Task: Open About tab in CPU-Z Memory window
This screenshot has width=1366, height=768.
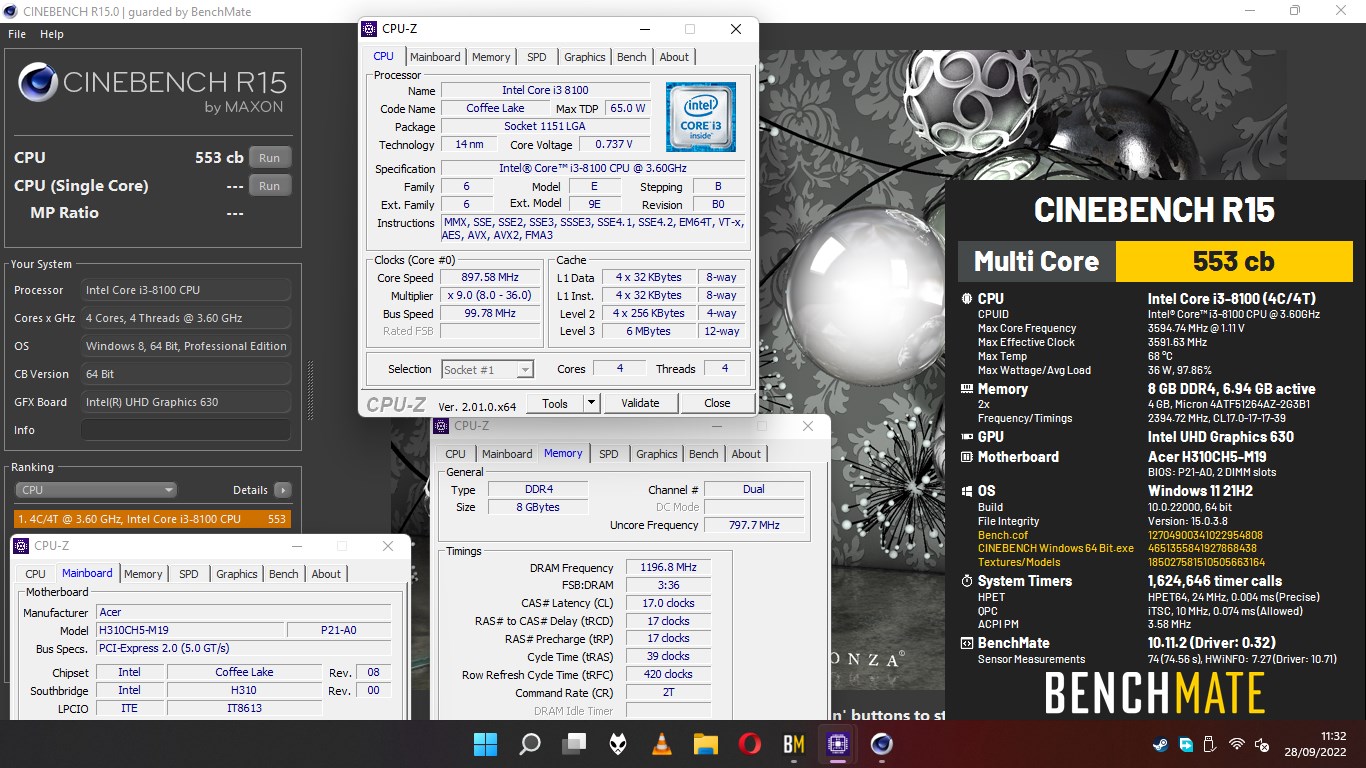Action: [x=746, y=454]
